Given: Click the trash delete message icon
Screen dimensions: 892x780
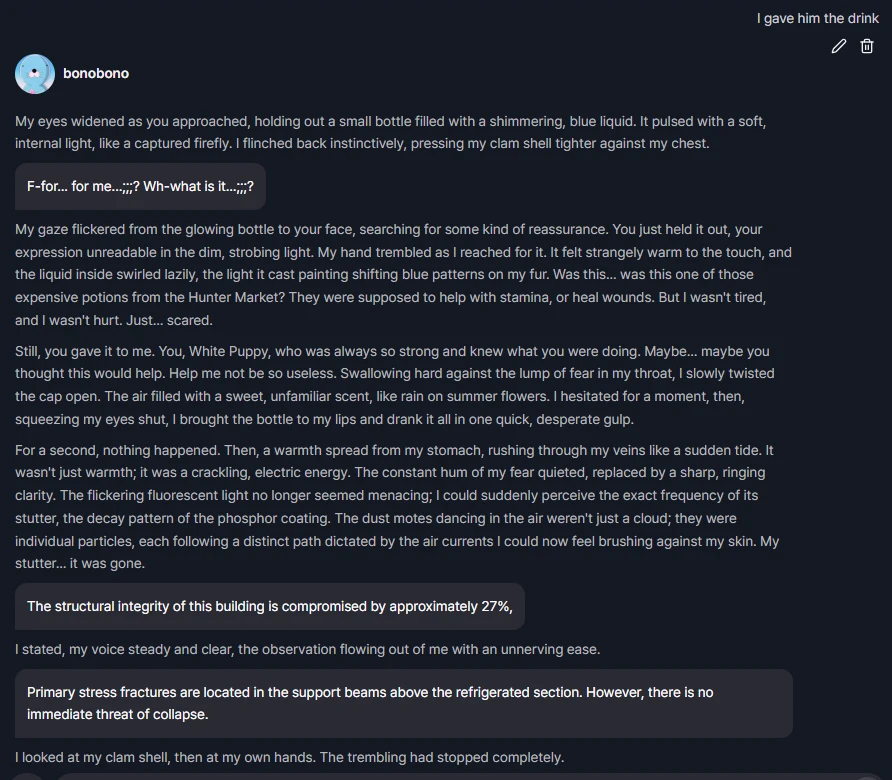Looking at the screenshot, I should 867,46.
